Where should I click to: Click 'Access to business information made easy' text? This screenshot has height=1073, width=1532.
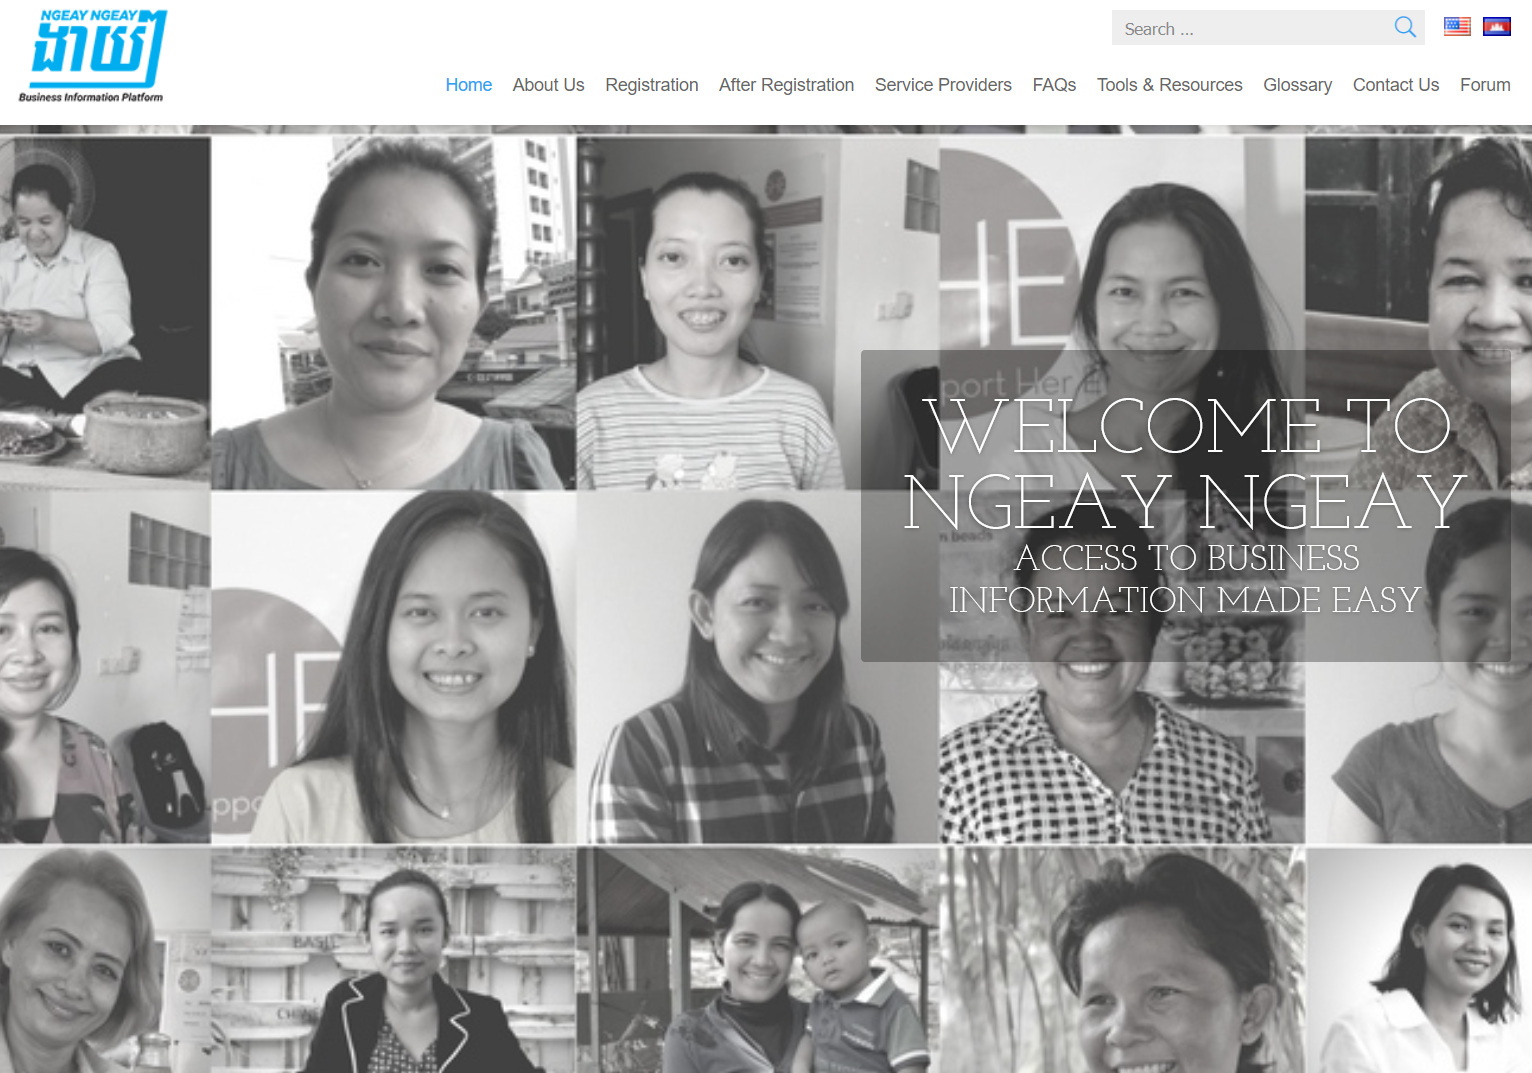1185,579
